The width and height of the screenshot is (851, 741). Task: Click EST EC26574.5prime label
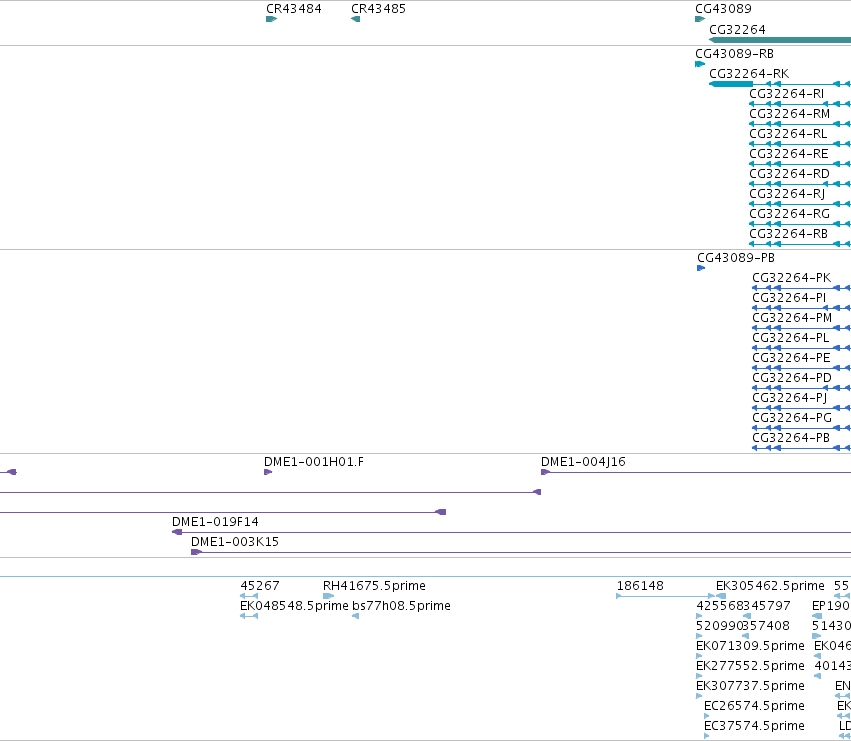pyautogui.click(x=754, y=706)
